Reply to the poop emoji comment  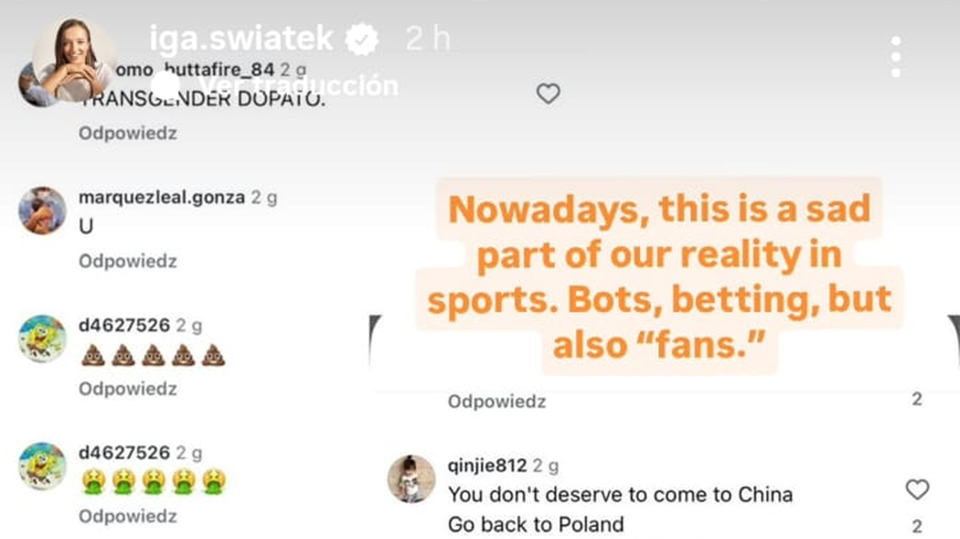tap(128, 389)
